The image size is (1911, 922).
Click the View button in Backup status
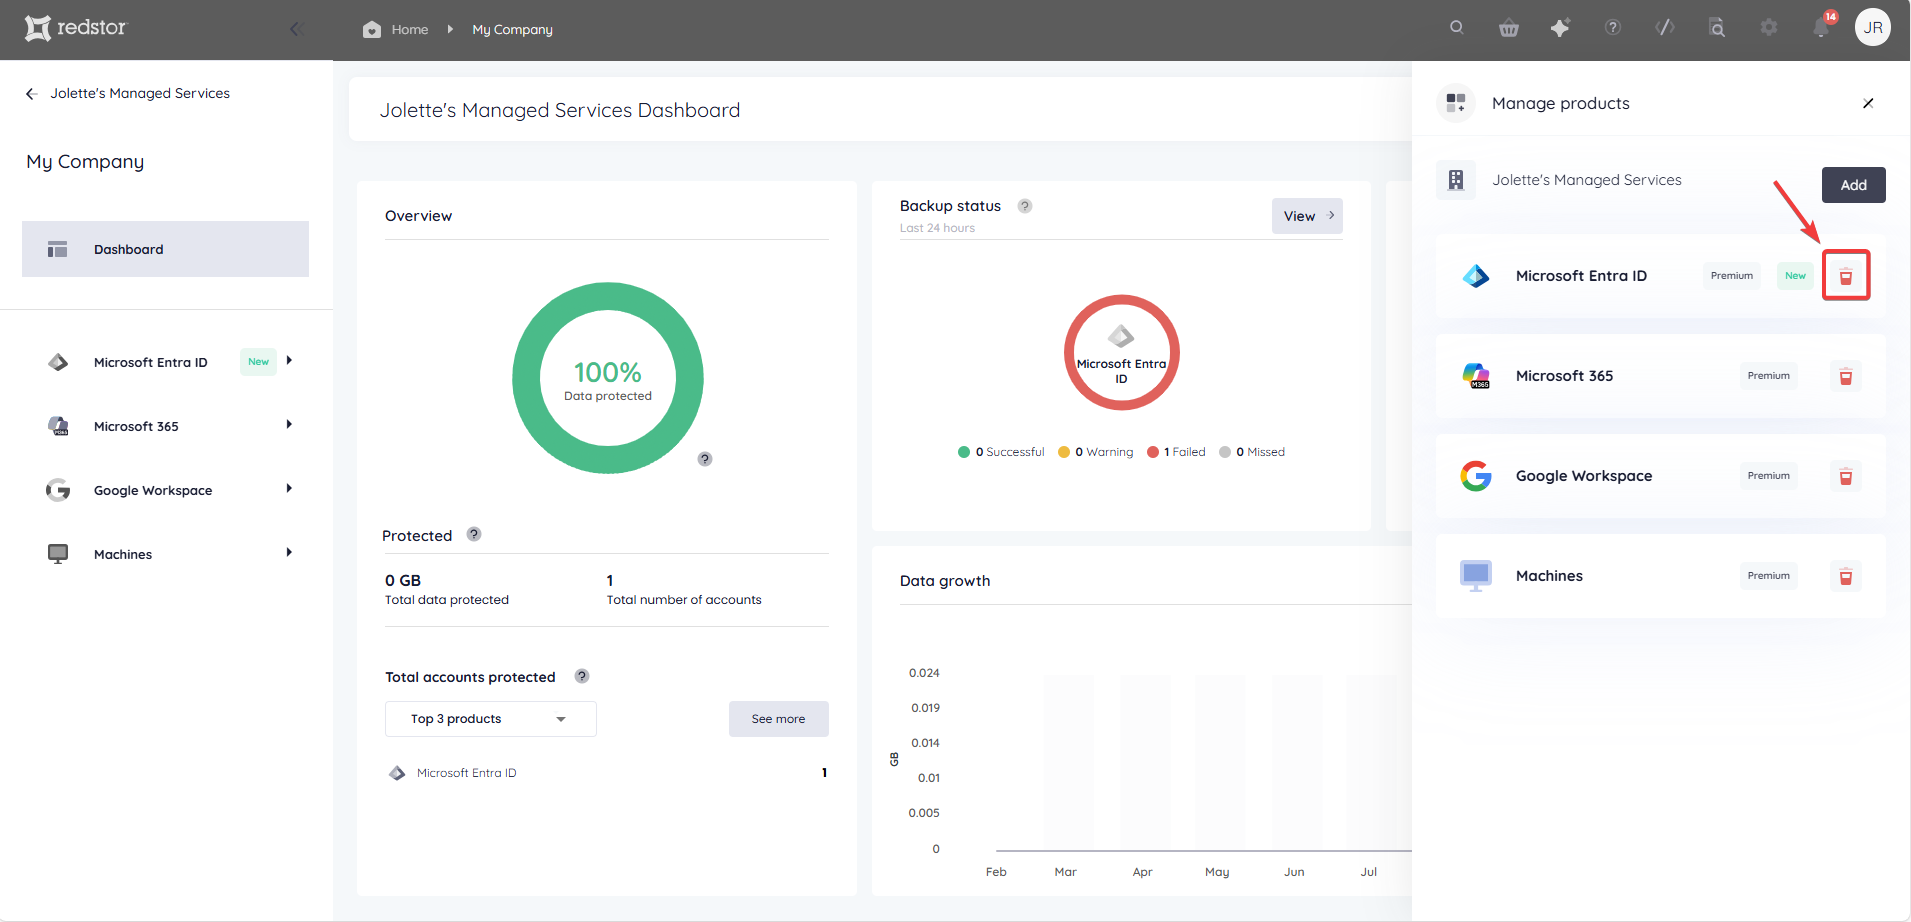click(x=1307, y=216)
